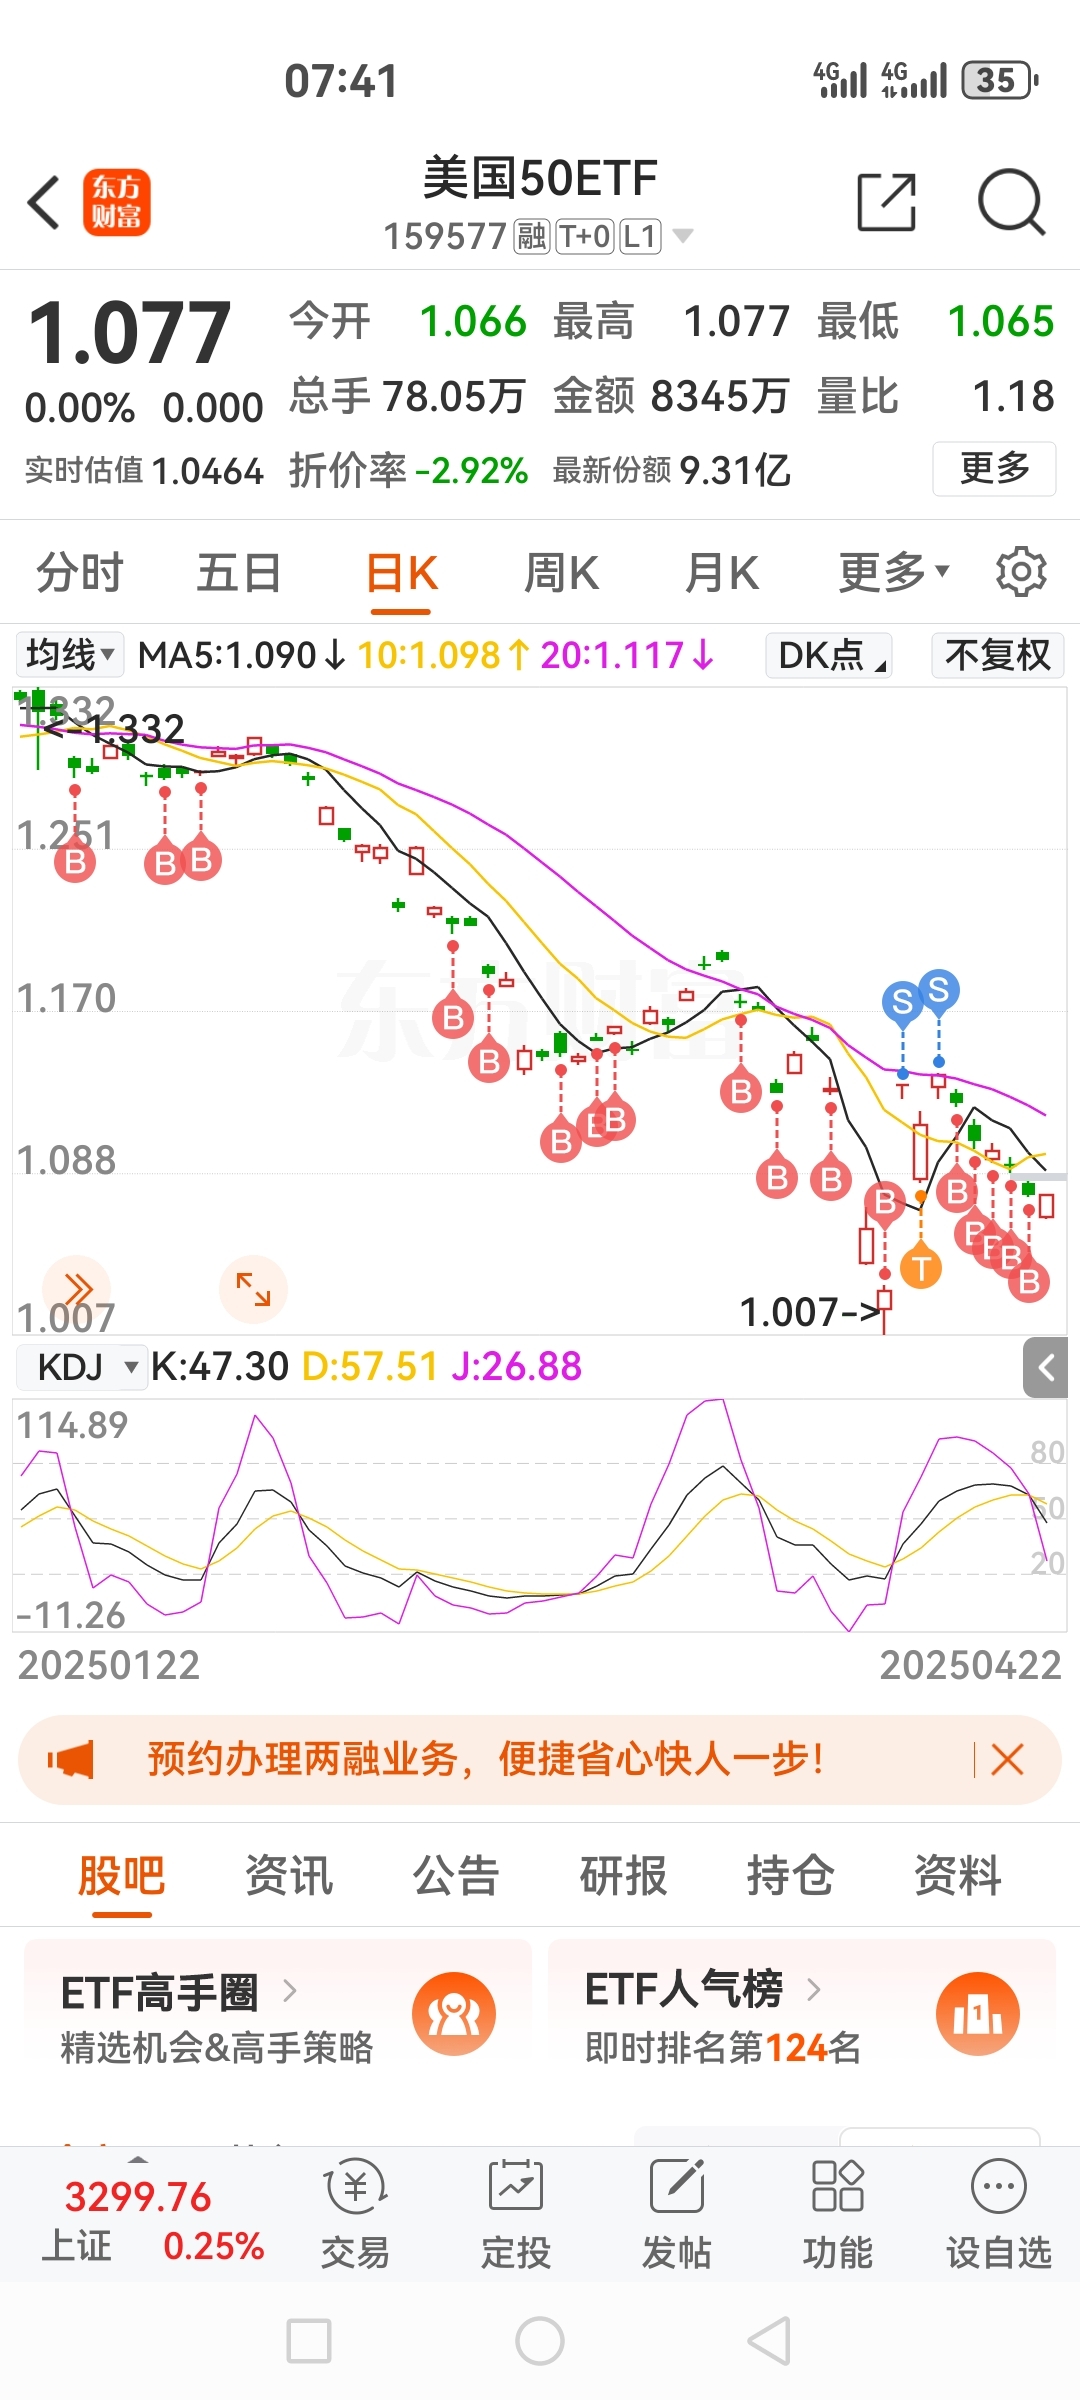Tap the 即时排名第124名 text
1080x2400 pixels.
(722, 2048)
